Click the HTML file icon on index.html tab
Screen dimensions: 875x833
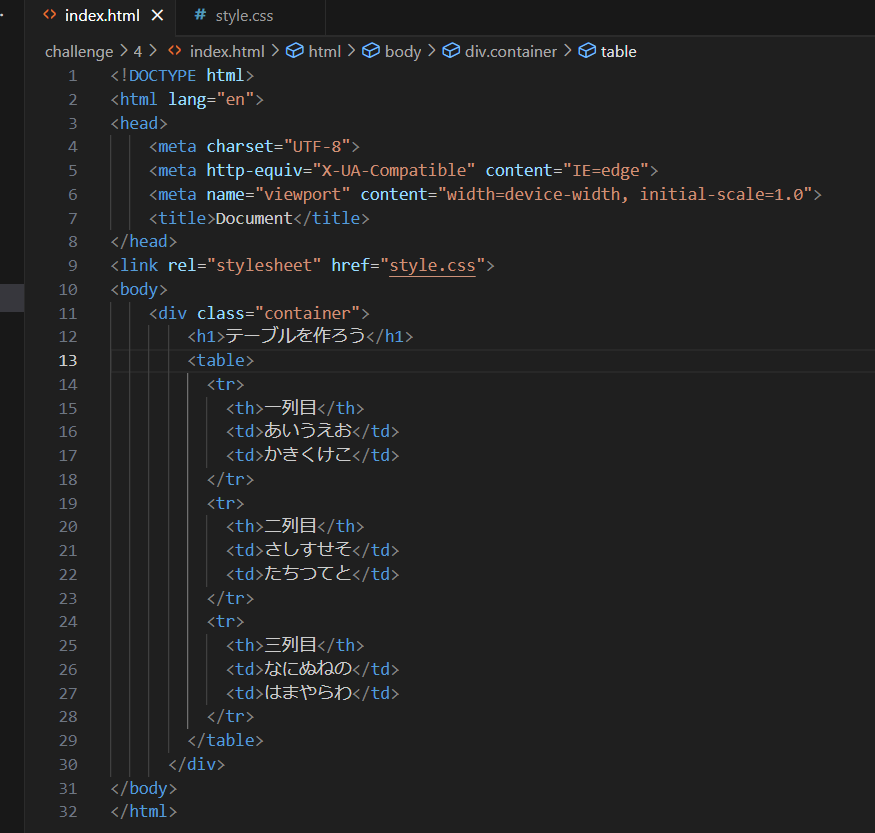pyautogui.click(x=49, y=15)
